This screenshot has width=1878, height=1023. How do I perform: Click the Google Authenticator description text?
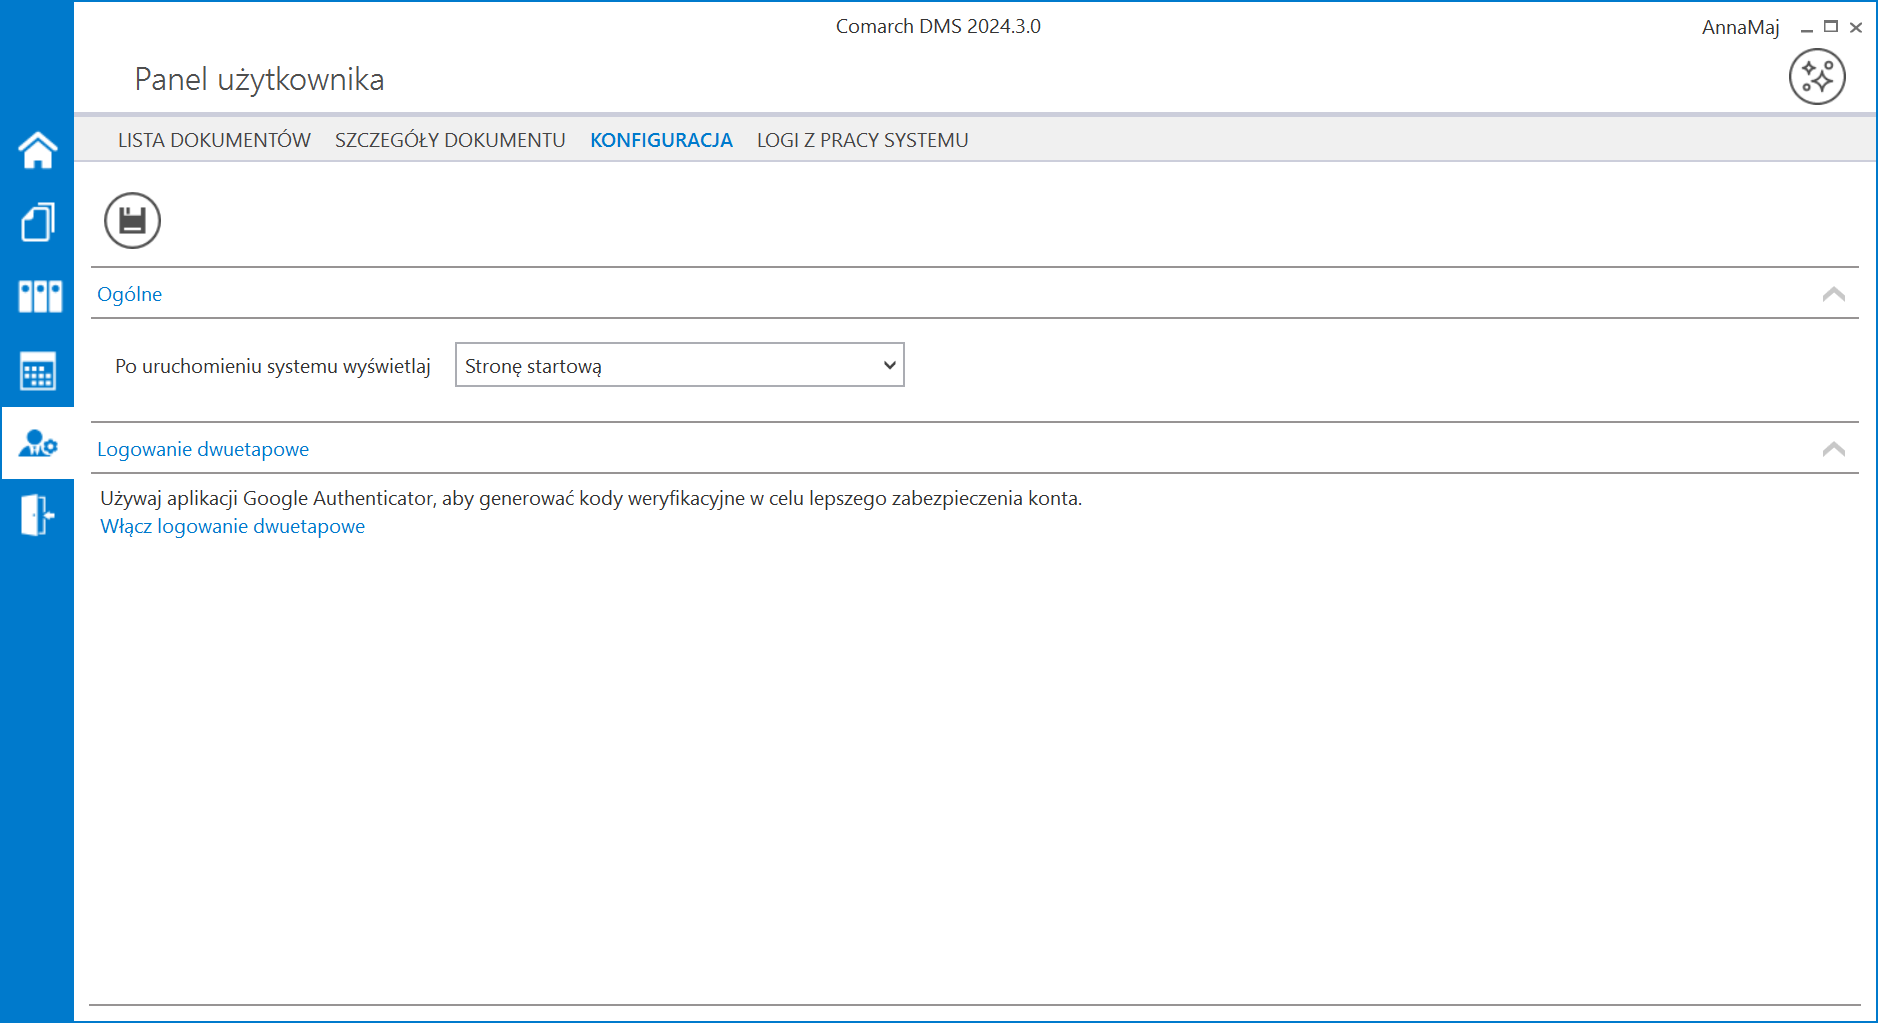(591, 498)
